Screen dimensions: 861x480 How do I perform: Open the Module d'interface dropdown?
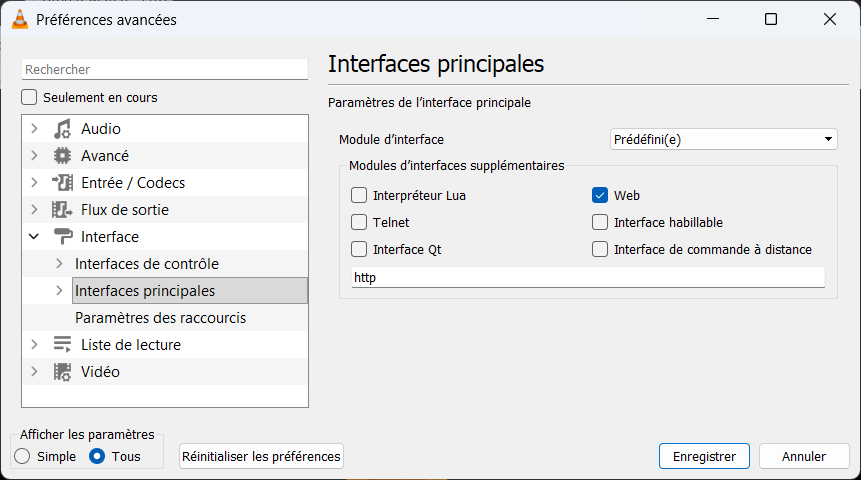(723, 139)
